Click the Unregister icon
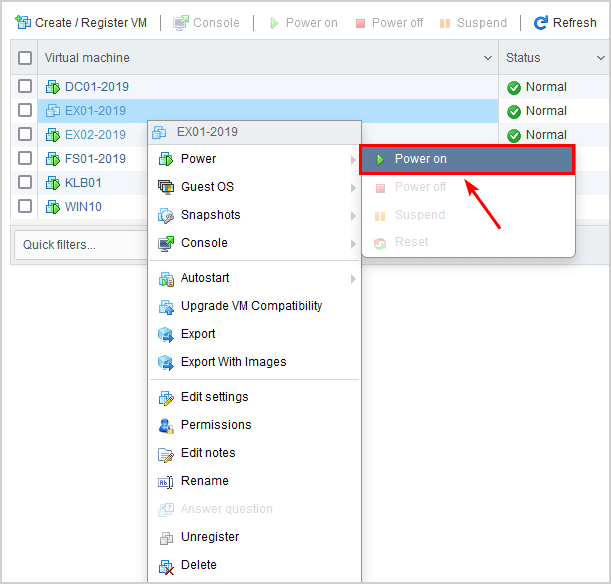Viewport: 611px width, 584px height. pyautogui.click(x=166, y=538)
